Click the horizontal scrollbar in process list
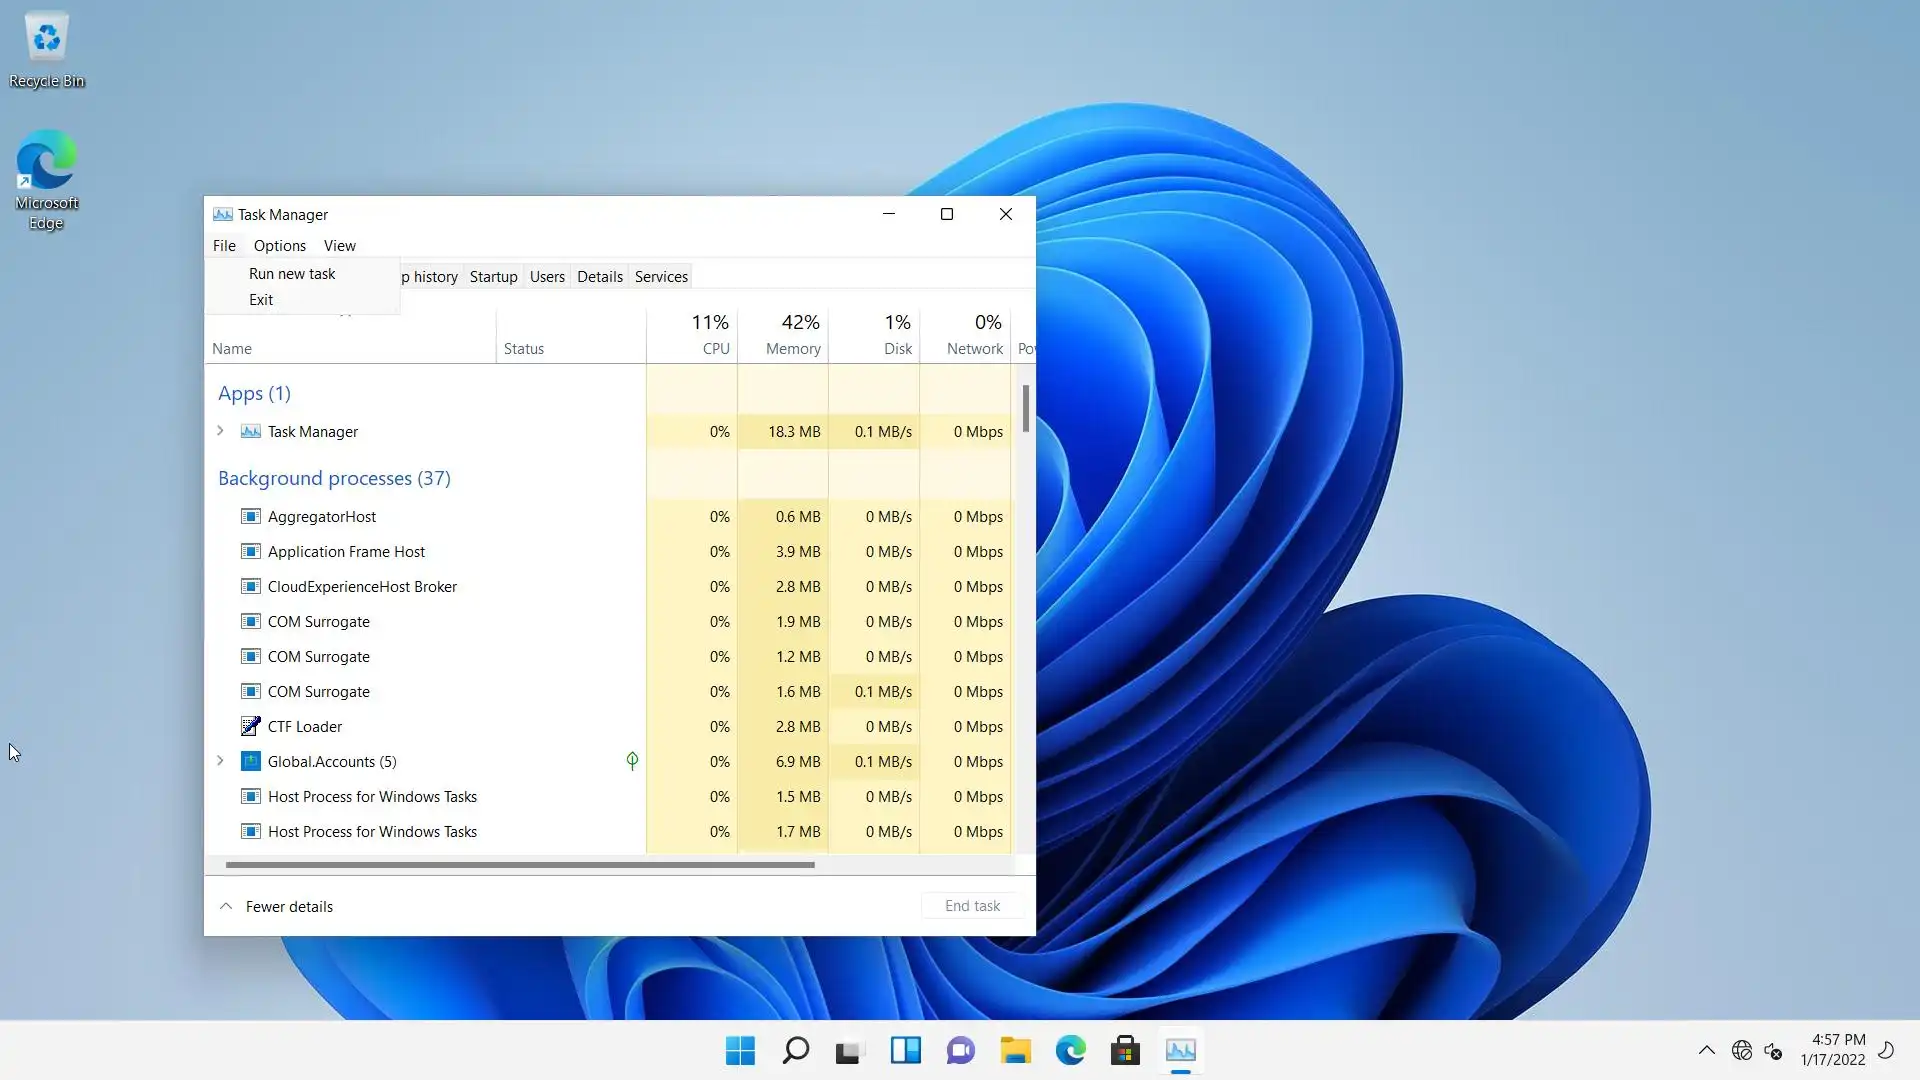This screenshot has width=1920, height=1080. pyautogui.click(x=520, y=865)
